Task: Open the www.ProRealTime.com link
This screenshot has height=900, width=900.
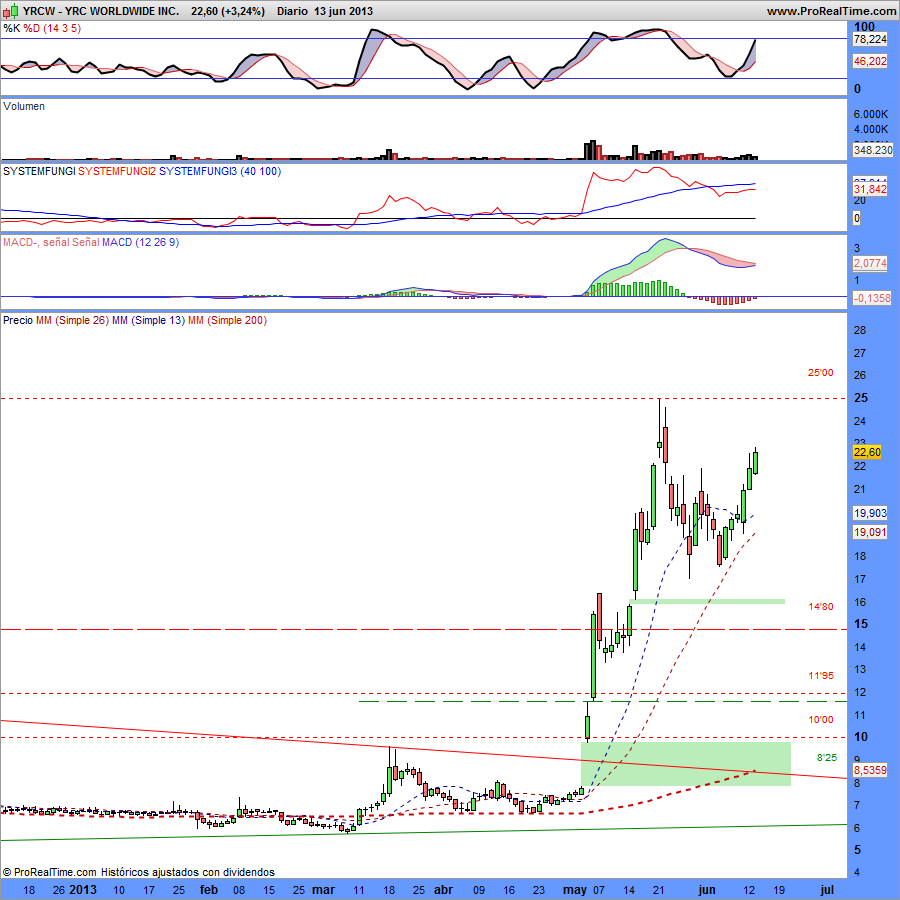Action: point(832,11)
